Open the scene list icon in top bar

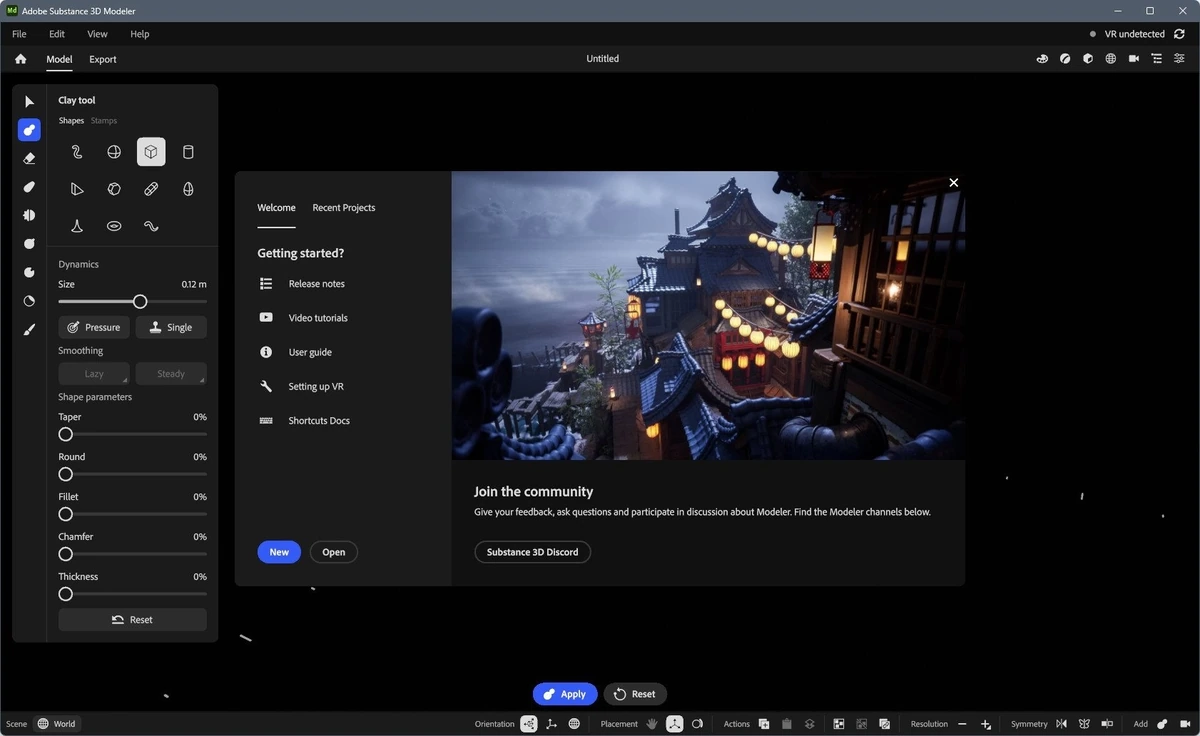click(1157, 59)
